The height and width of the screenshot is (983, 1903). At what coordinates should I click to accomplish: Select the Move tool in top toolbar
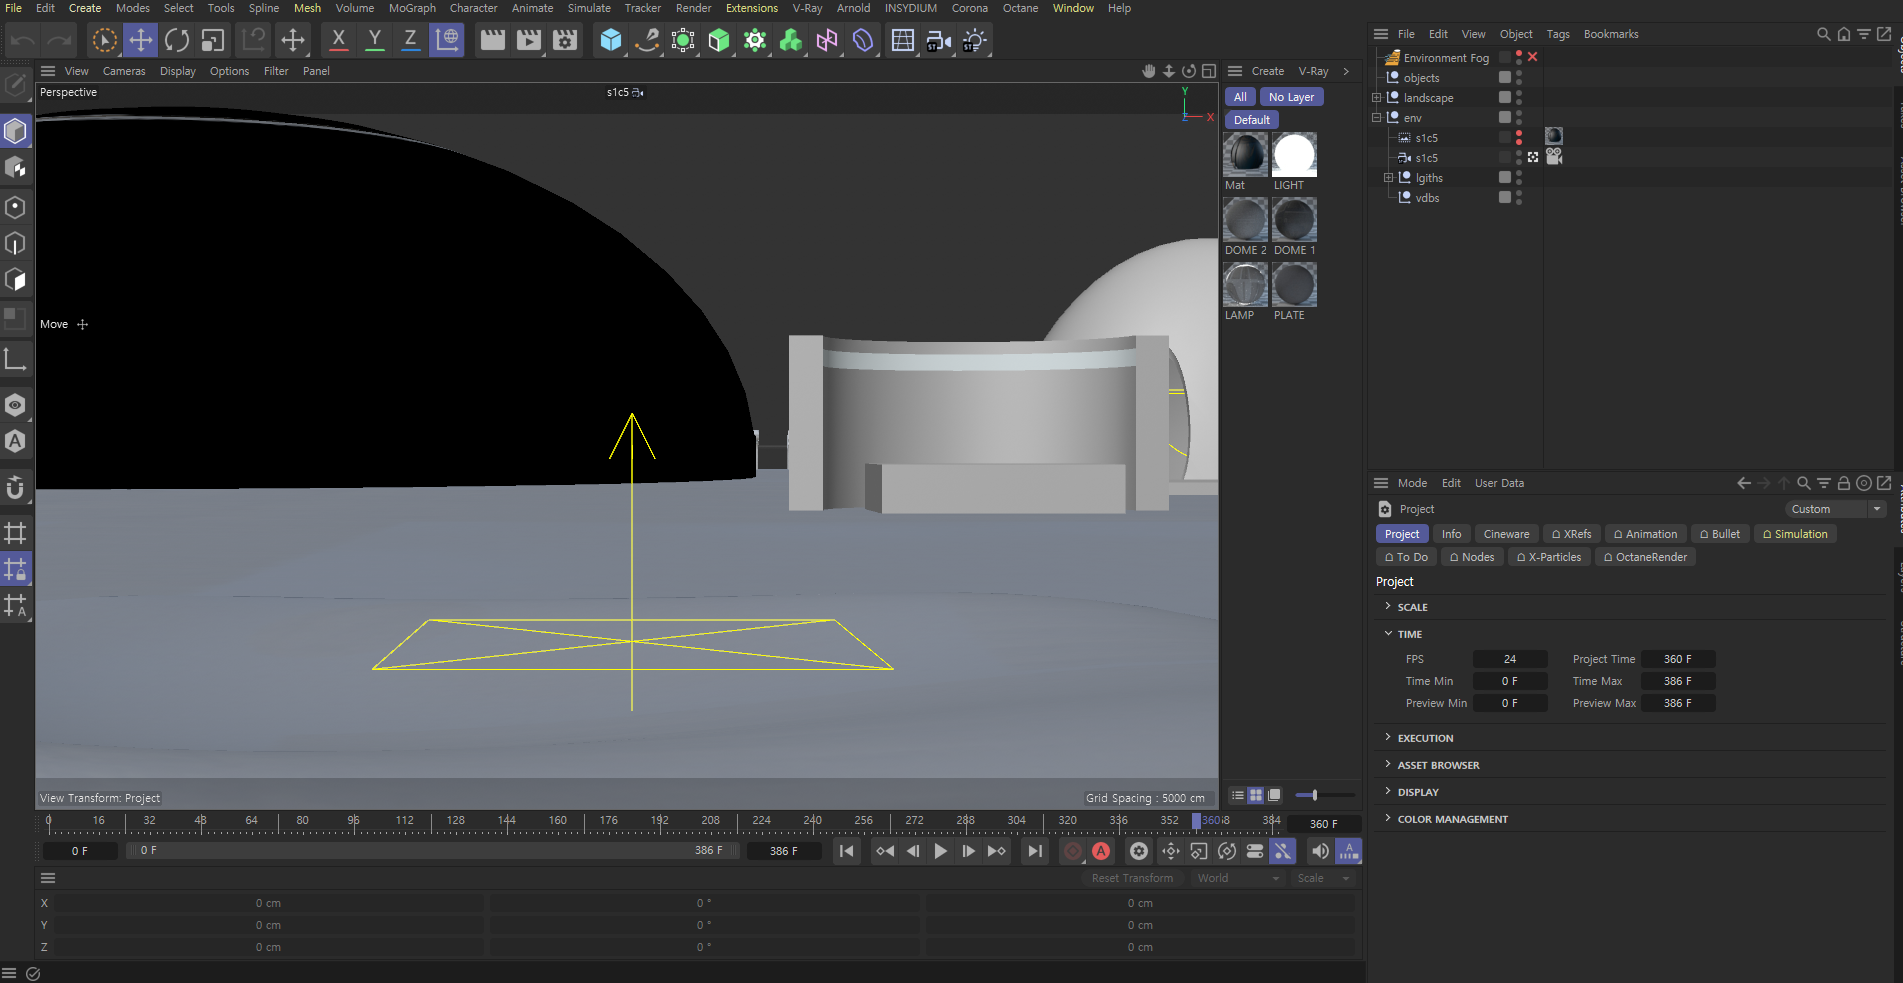click(141, 40)
